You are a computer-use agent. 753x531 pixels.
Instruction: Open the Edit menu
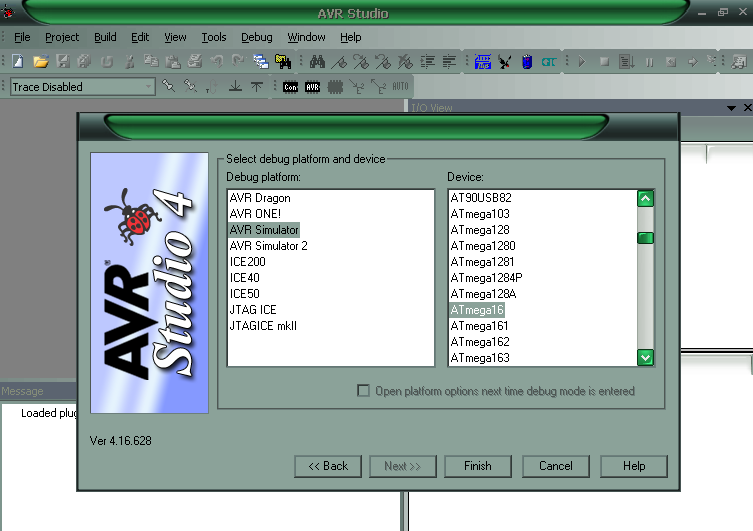140,37
